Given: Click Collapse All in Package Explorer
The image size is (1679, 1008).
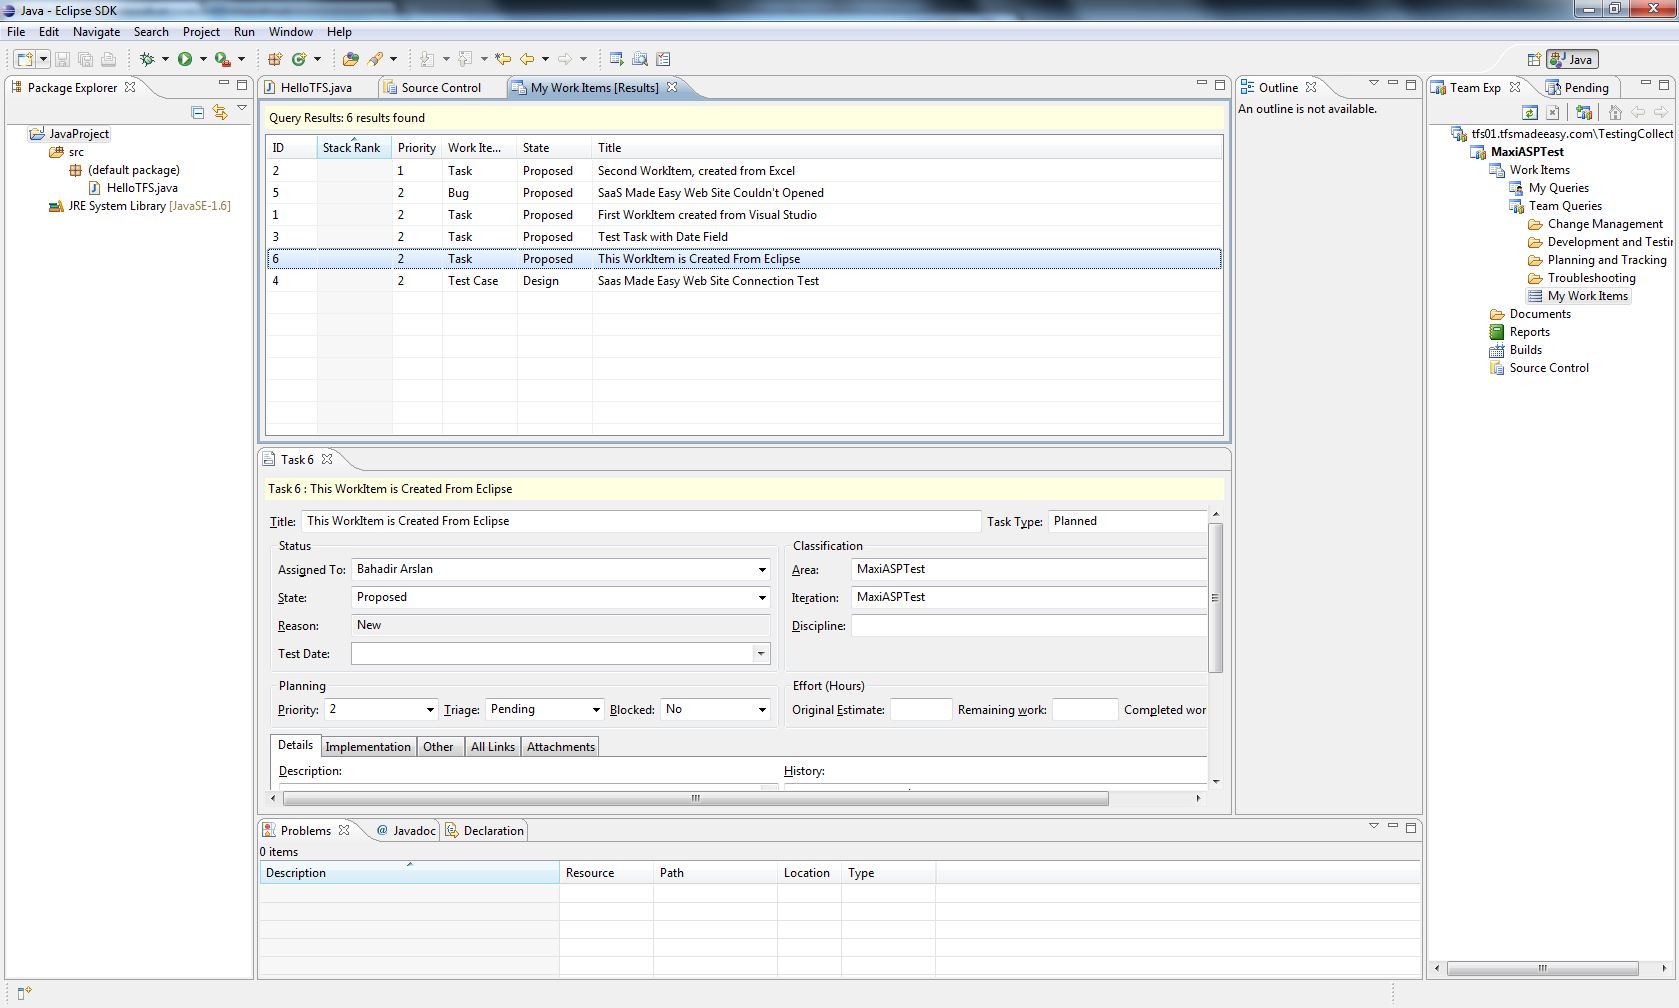Looking at the screenshot, I should 198,112.
